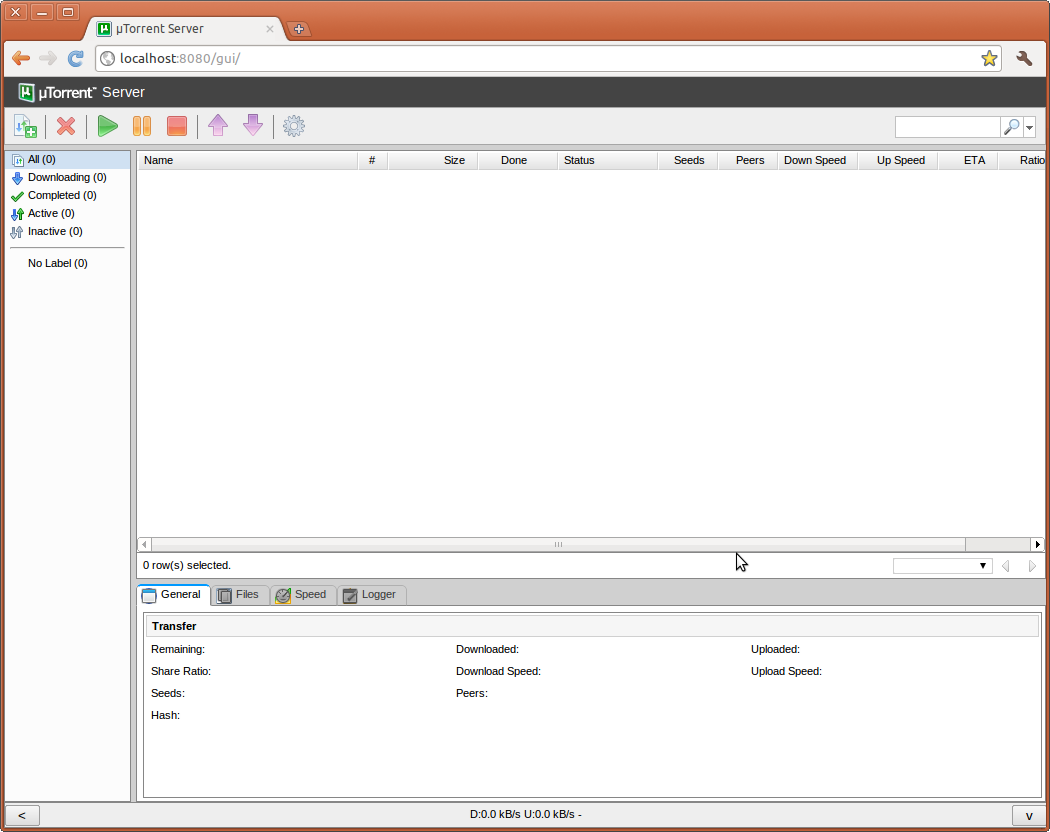Click the red X Remove torrent icon
The height and width of the screenshot is (832, 1050).
66,126
